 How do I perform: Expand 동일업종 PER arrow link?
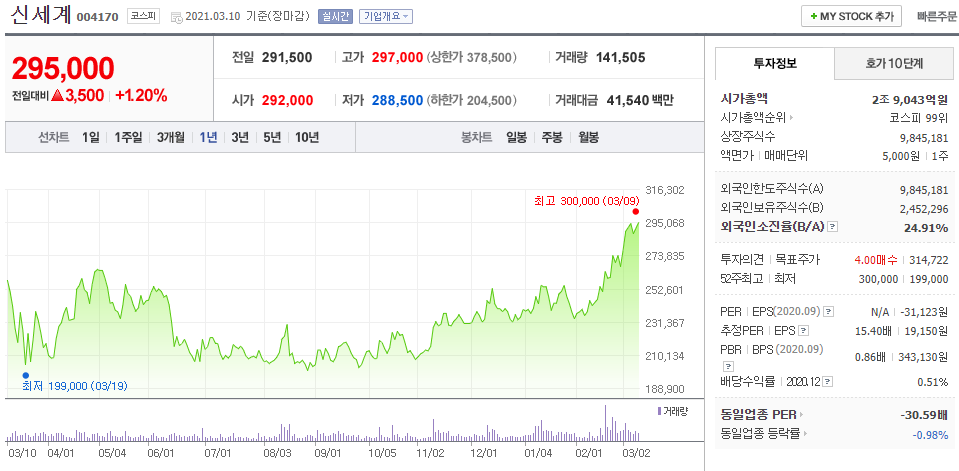(x=801, y=415)
